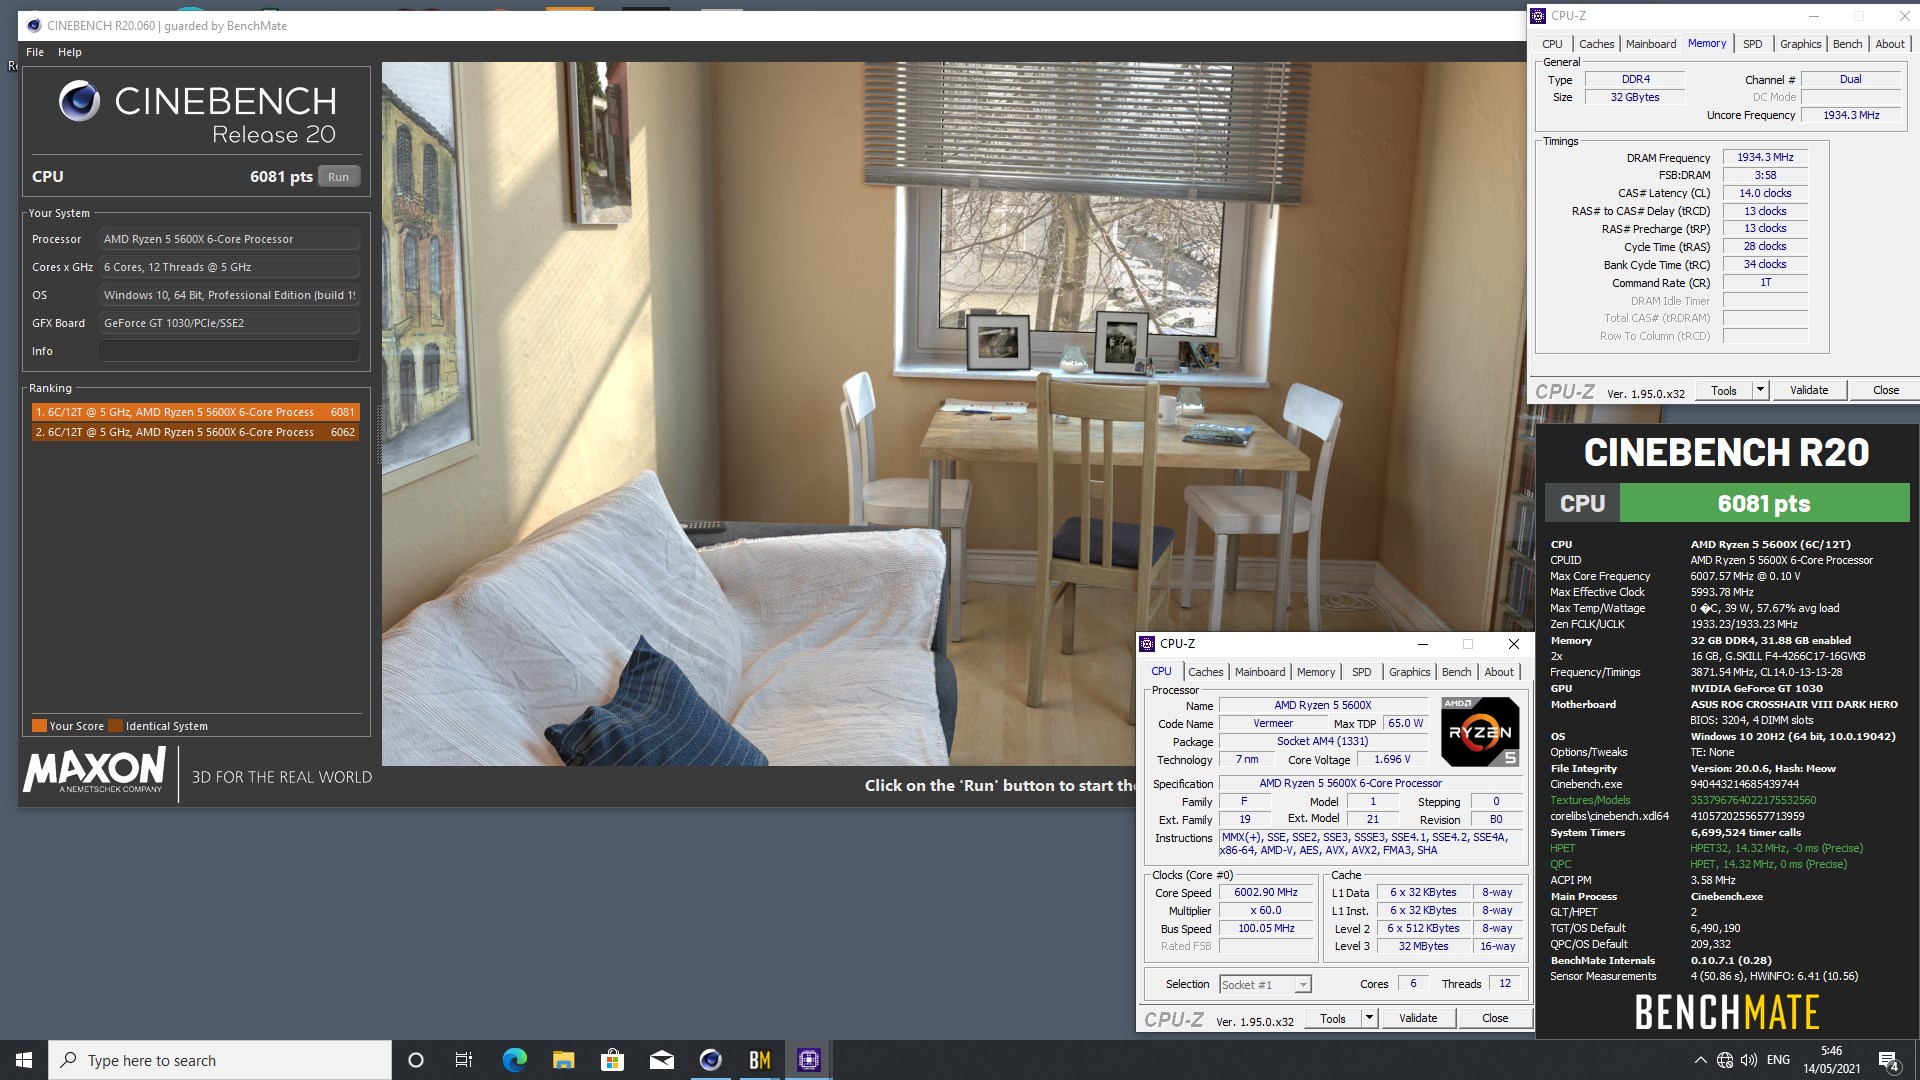Click Tools button in upper CPU-Z window
Viewport: 1920px width, 1080px height.
click(1724, 391)
